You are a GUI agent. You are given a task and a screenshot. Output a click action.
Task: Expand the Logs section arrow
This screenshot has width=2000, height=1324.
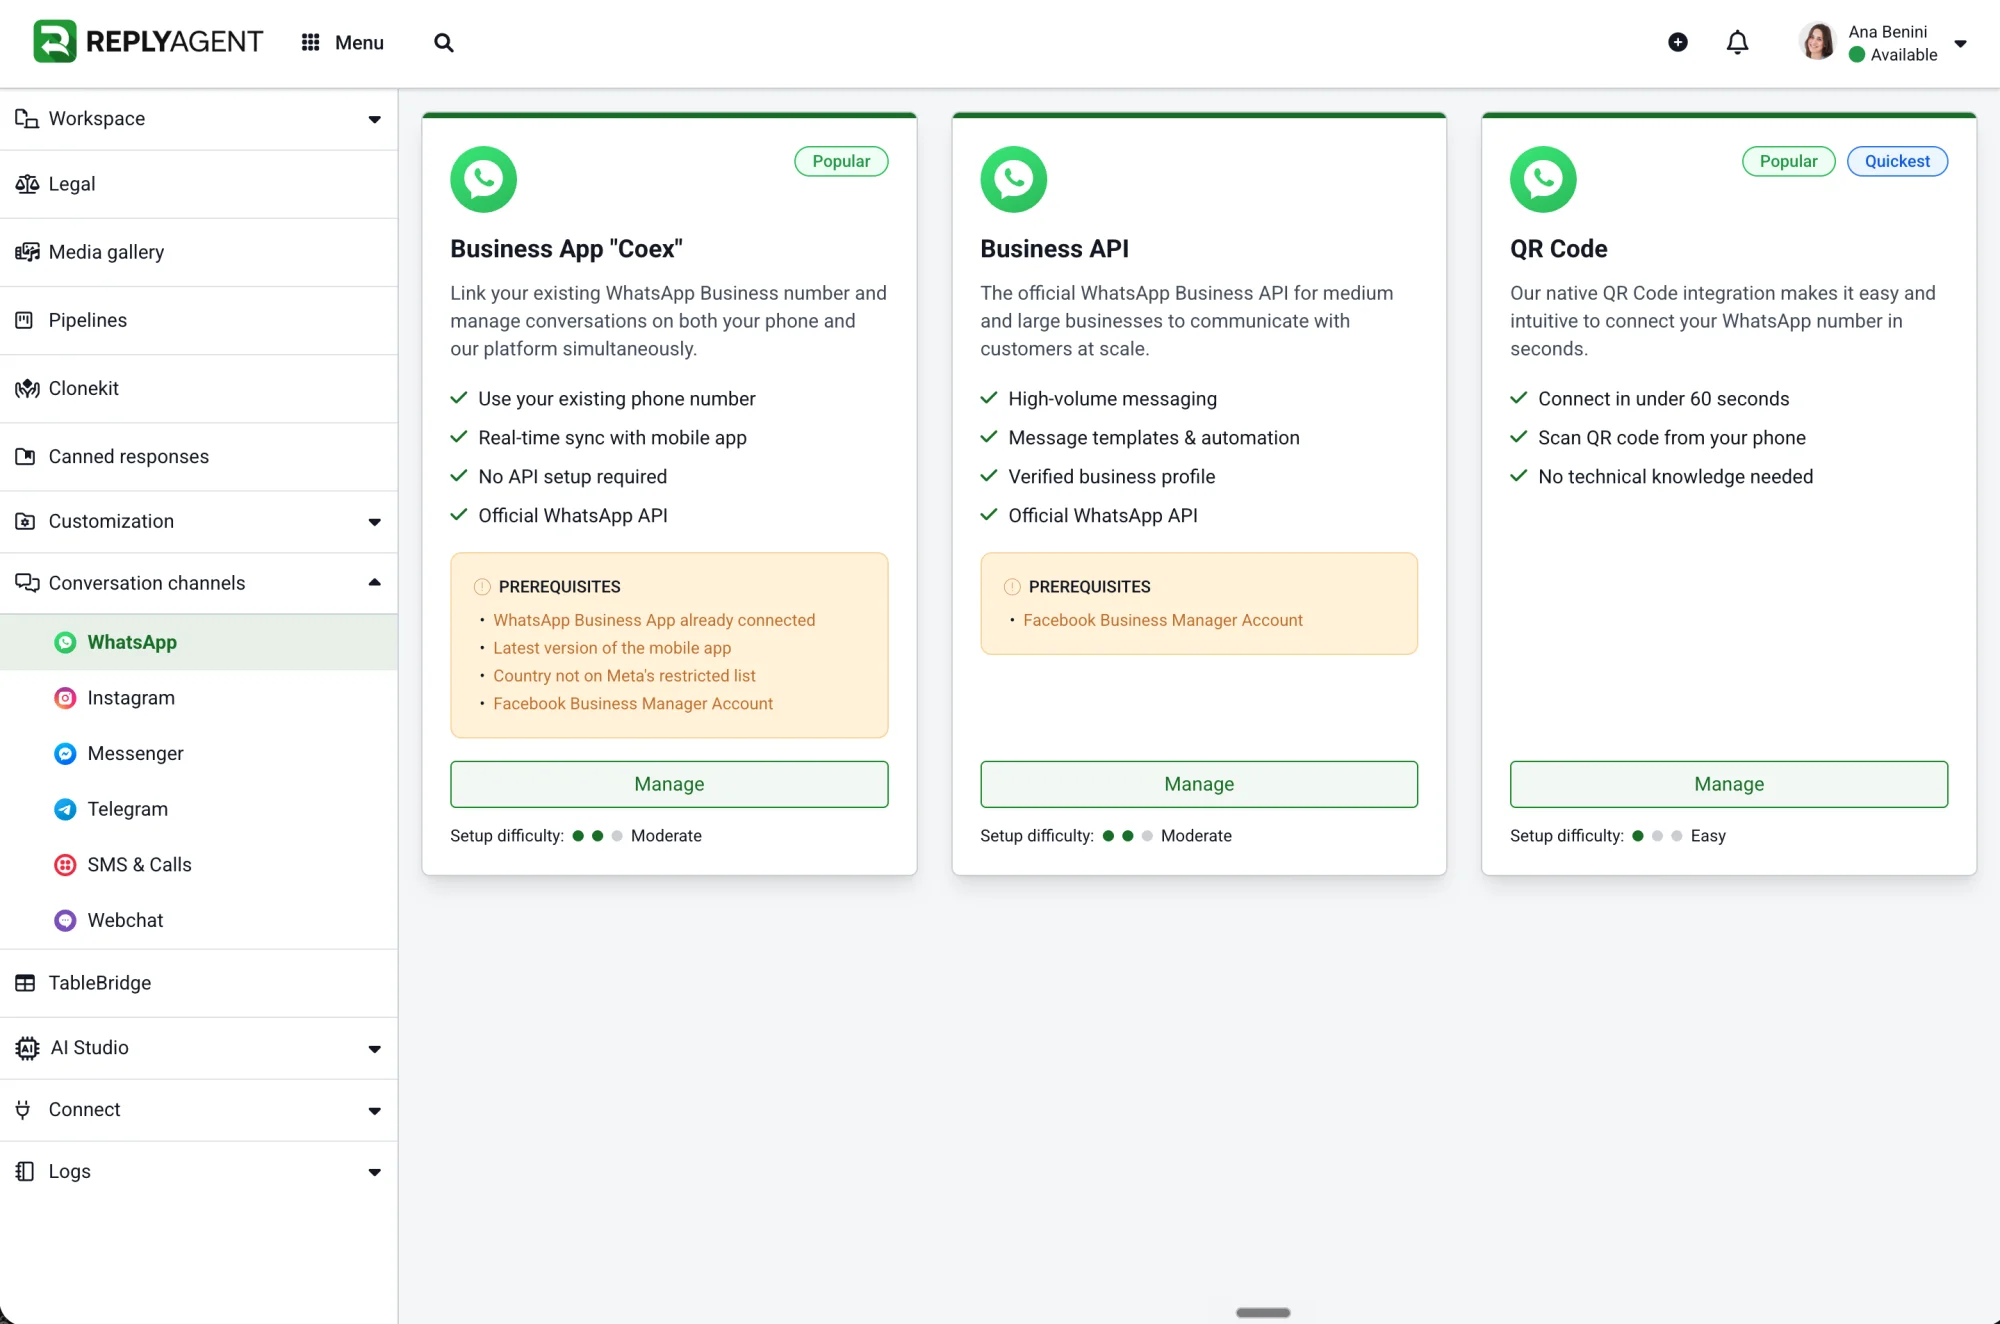pyautogui.click(x=374, y=1173)
